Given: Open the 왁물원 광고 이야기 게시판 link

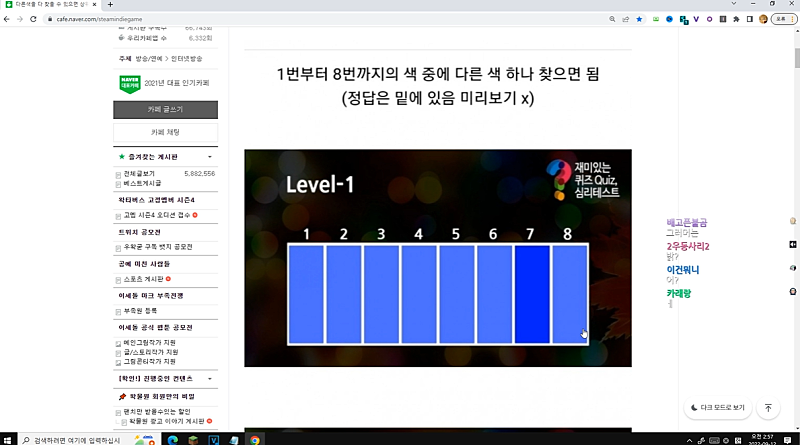Looking at the screenshot, I should click(167, 421).
